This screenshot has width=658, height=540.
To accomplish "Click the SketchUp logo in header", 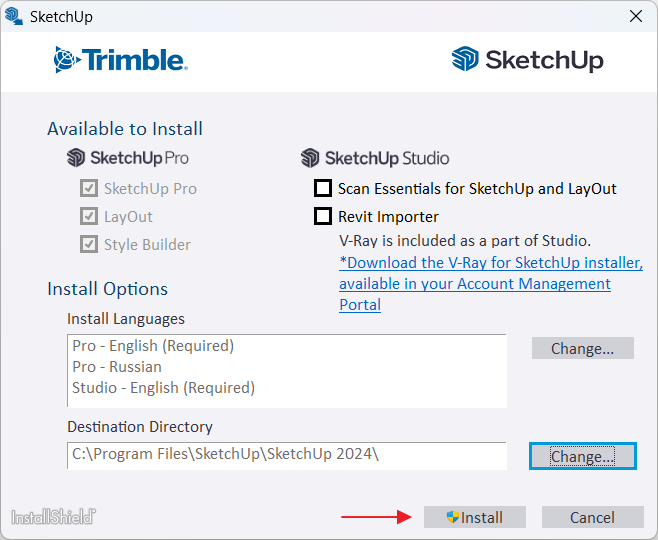I will pos(528,60).
